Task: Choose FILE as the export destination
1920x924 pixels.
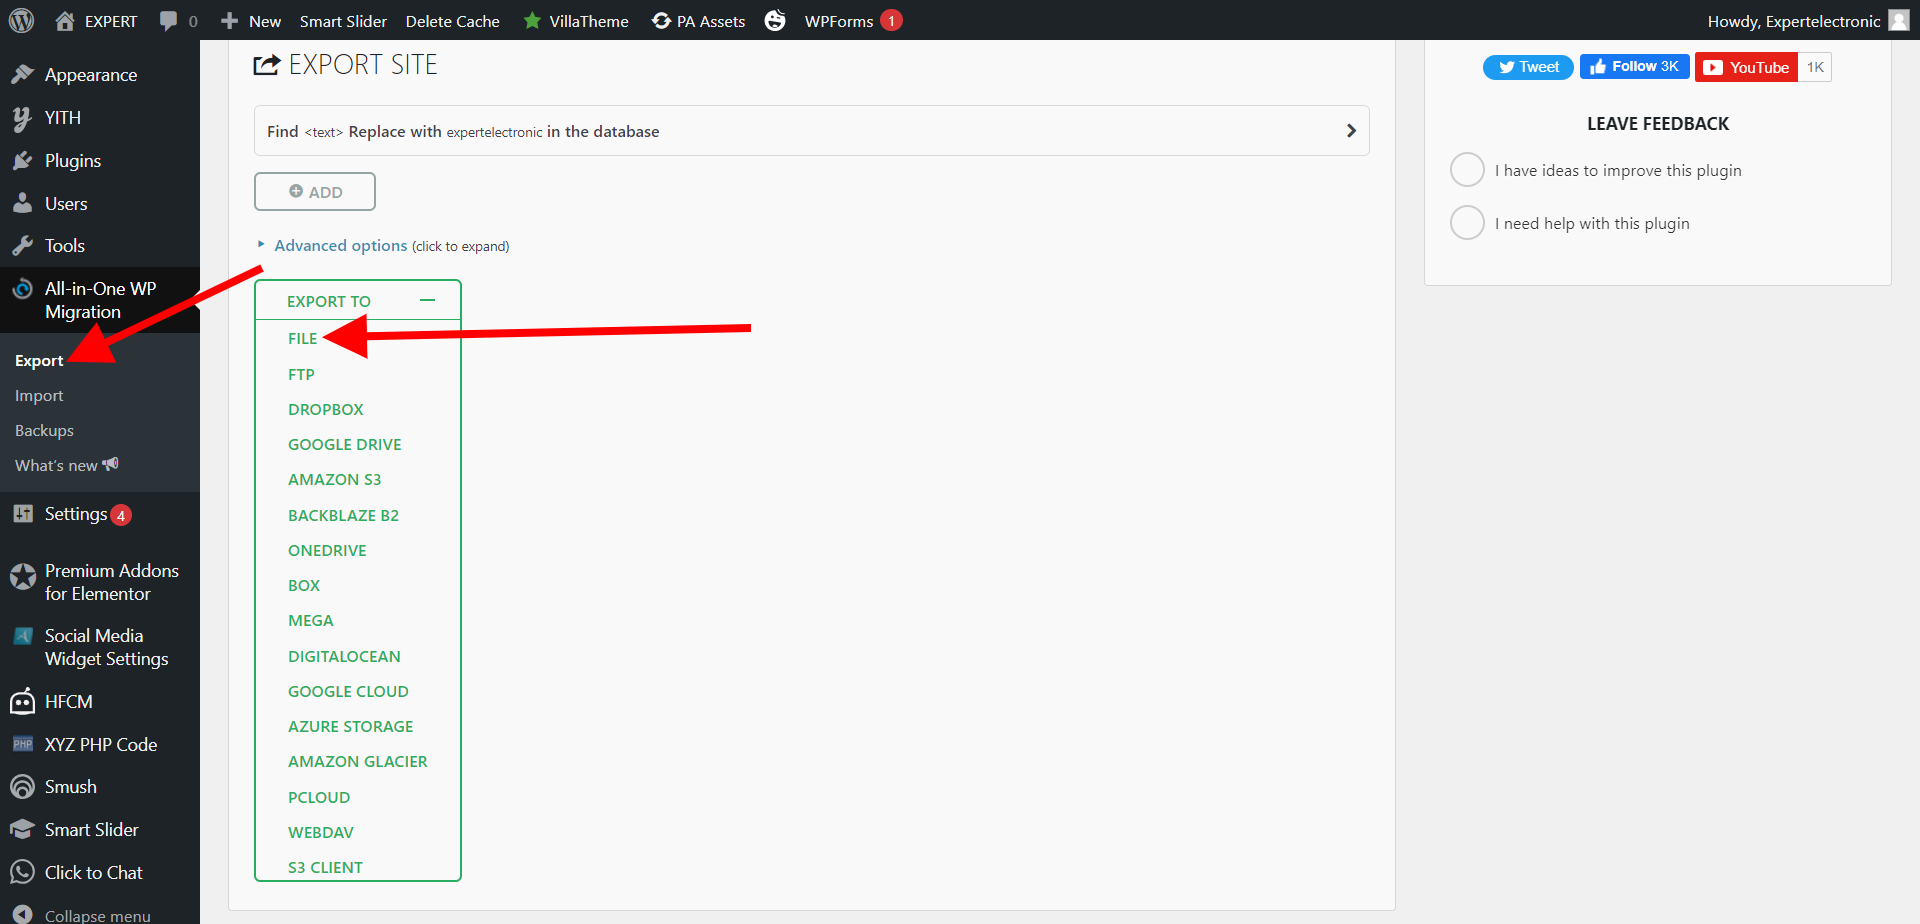Action: pyautogui.click(x=302, y=339)
